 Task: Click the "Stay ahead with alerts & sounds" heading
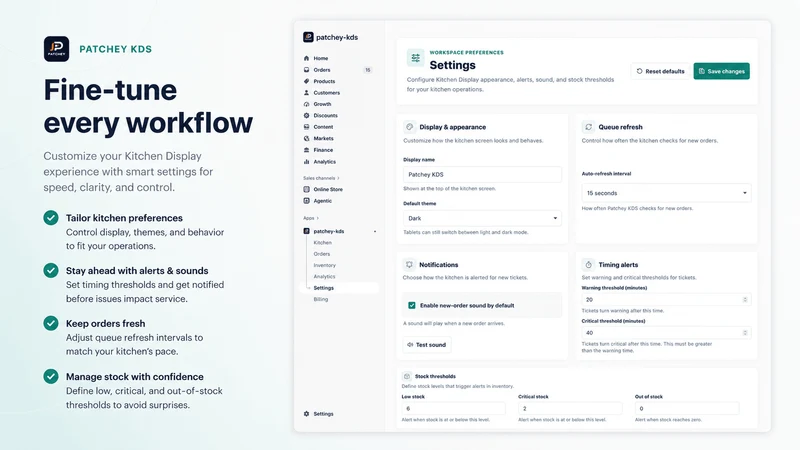pyautogui.click(x=137, y=271)
